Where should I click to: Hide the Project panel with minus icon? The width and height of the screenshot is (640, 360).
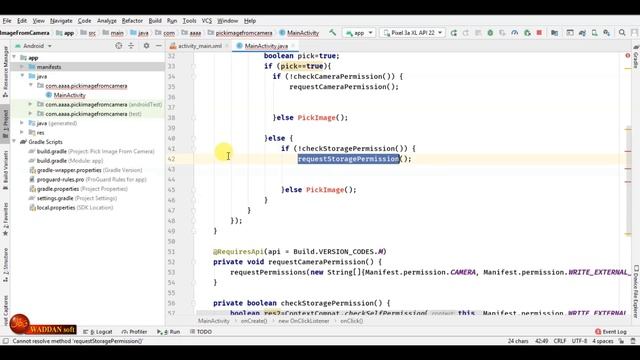click(158, 46)
